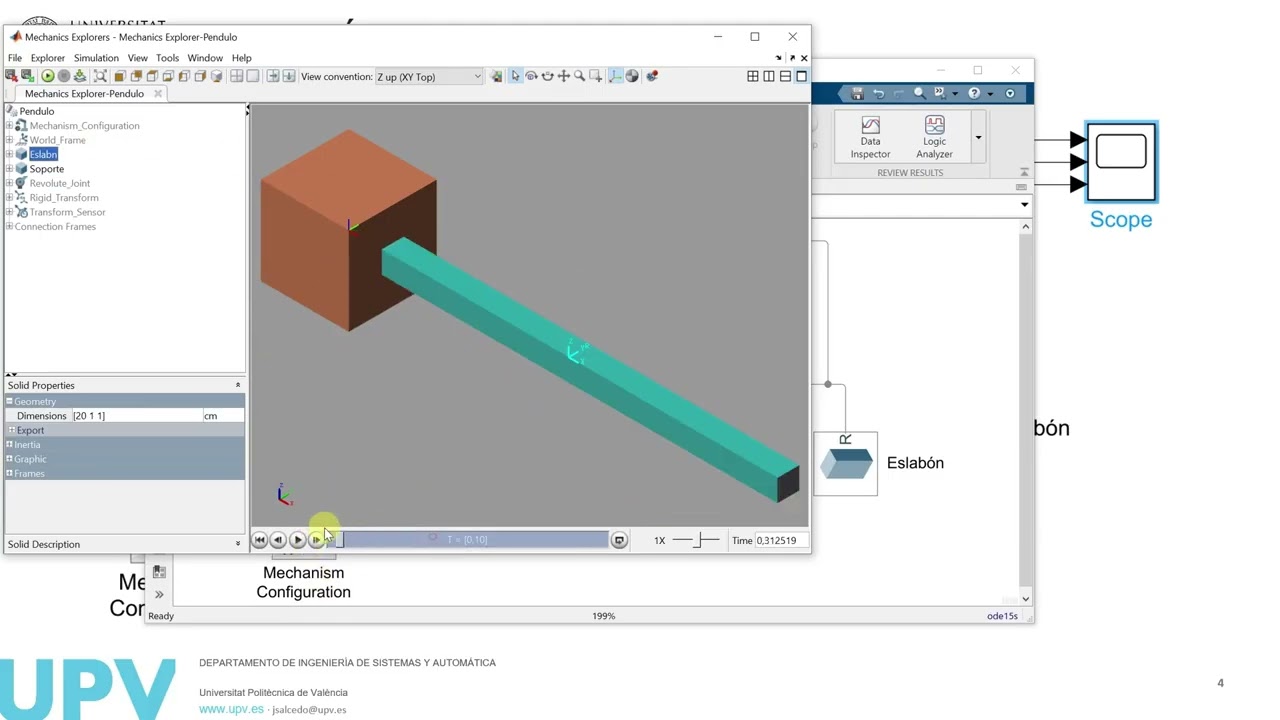Screen dimensions: 1280x720
Task: Toggle center of mass visibility
Action: 631,76
